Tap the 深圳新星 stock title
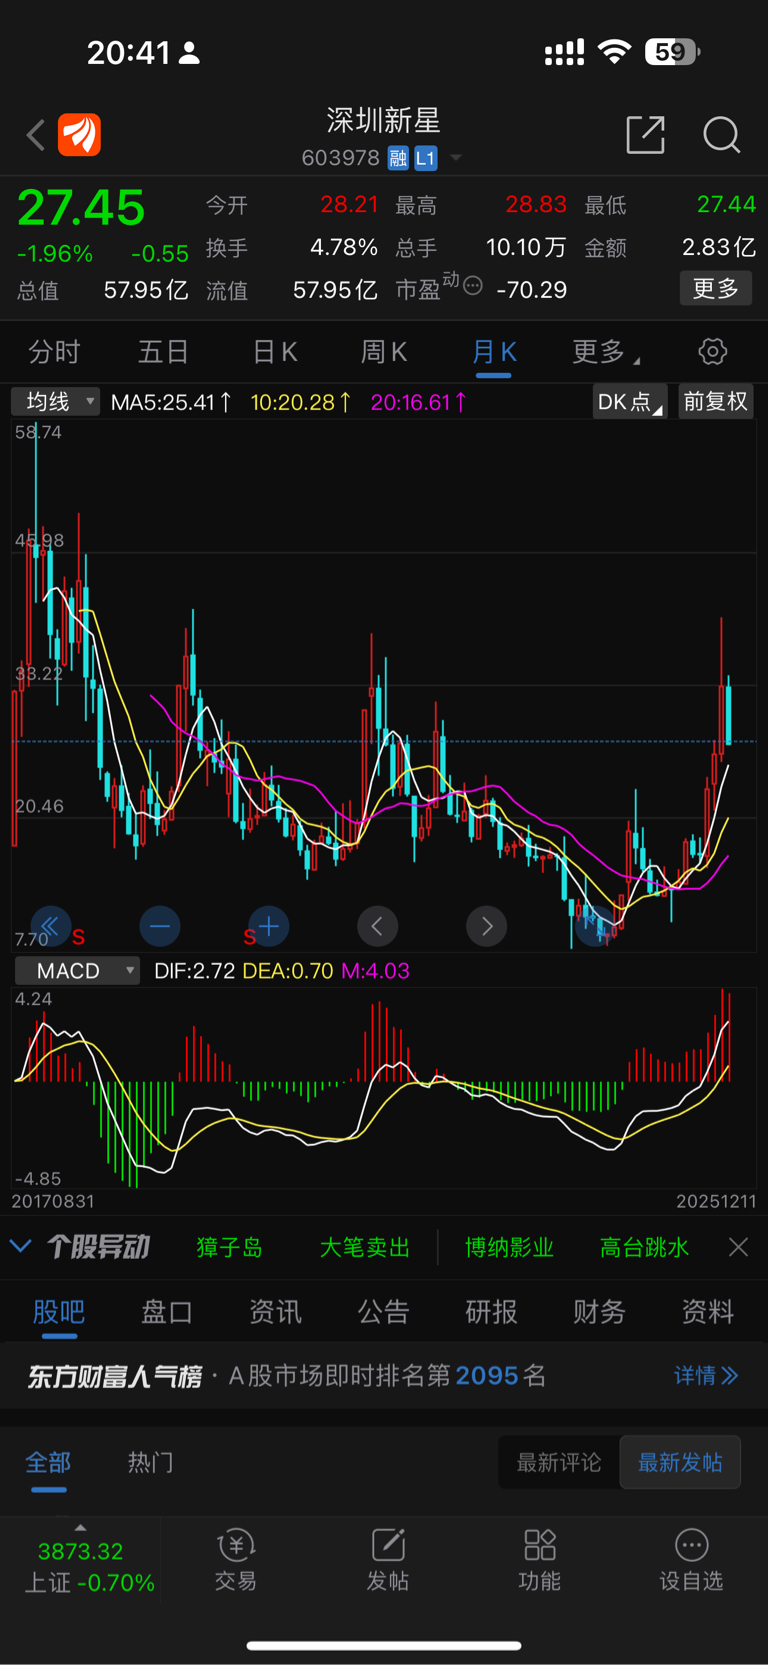Image resolution: width=768 pixels, height=1665 pixels. pos(384,121)
